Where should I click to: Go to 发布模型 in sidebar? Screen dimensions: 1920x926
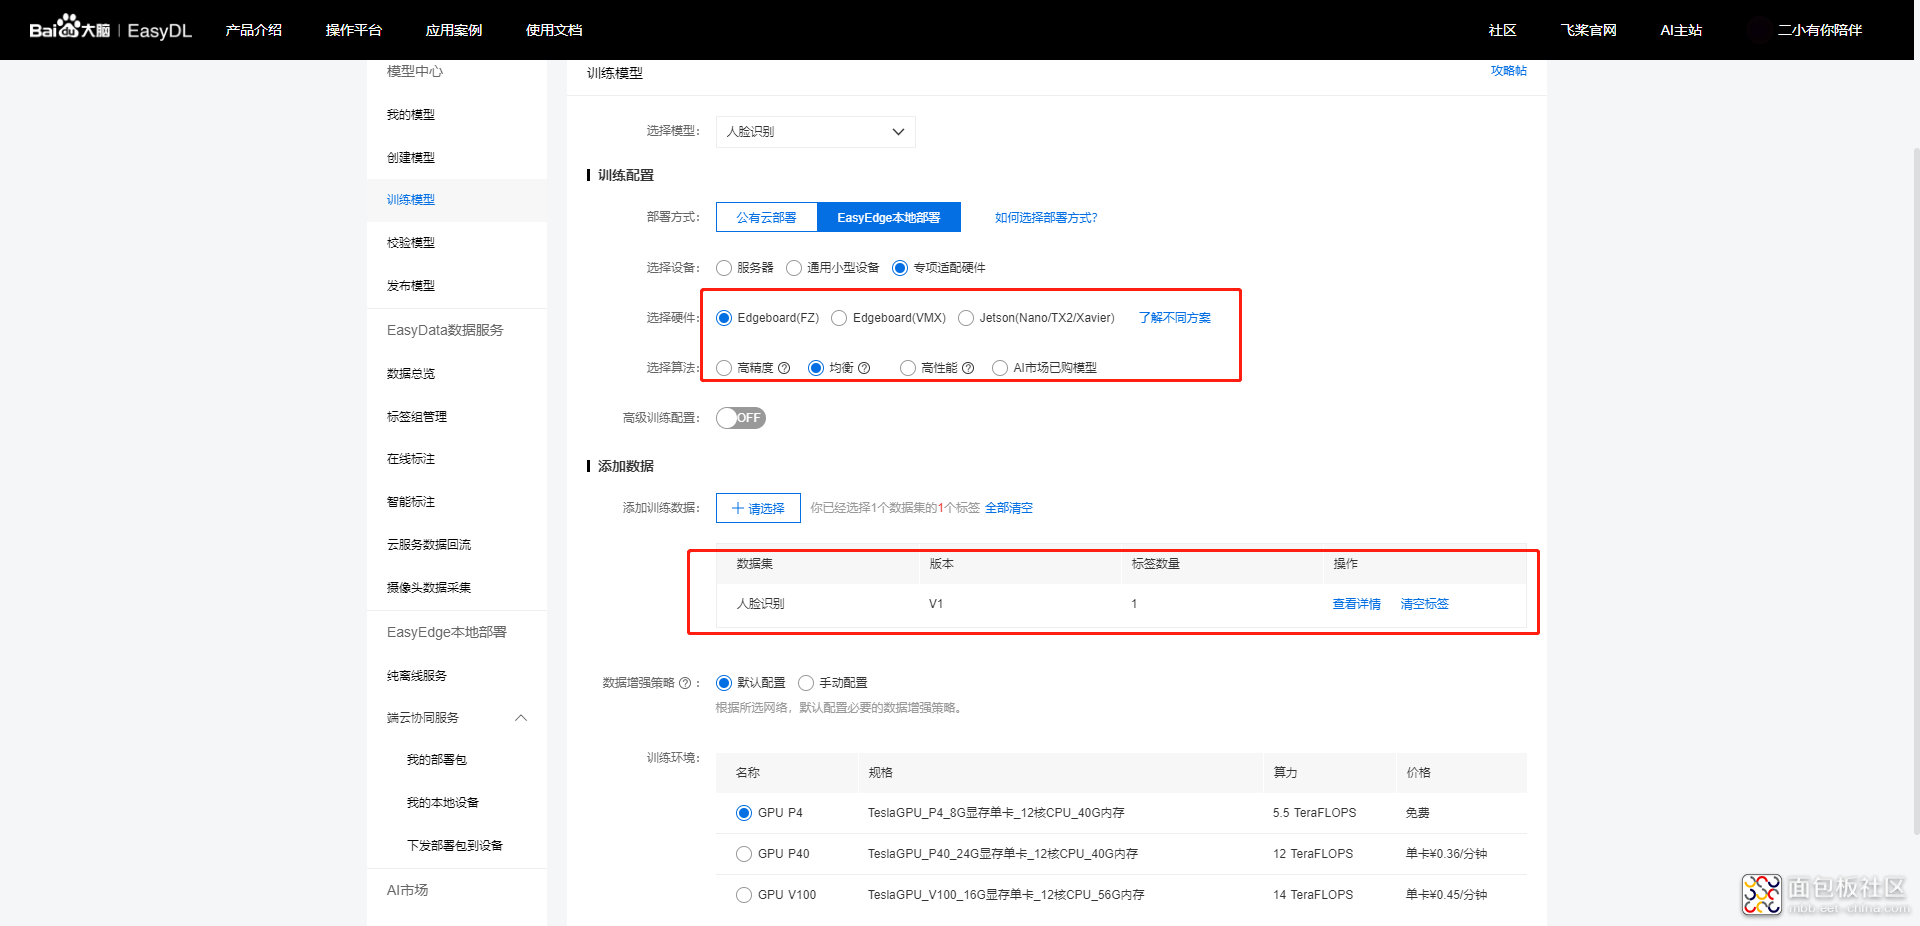click(411, 286)
